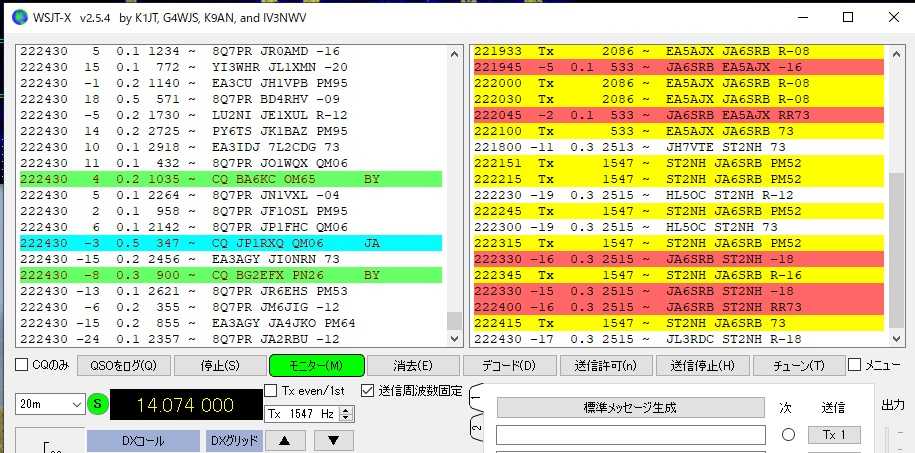Screen dimensions: 915x453
Task: Open the 20m band dropdown
Action: [50, 404]
